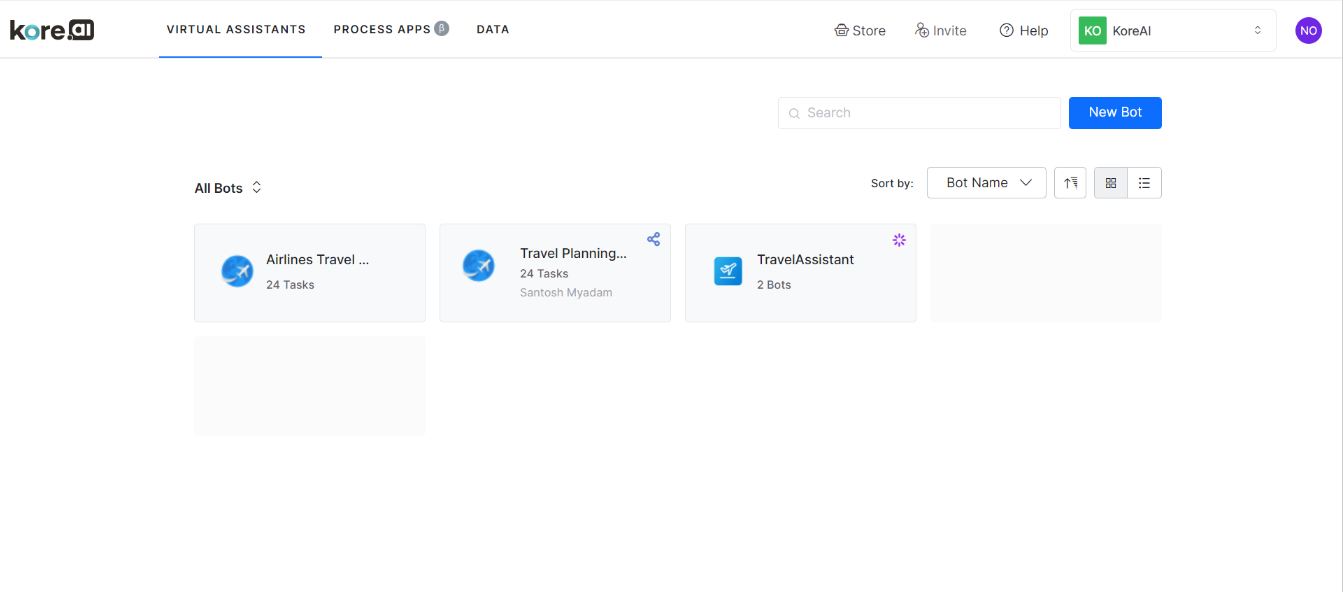
Task: Click the New Bot button
Action: (x=1115, y=113)
